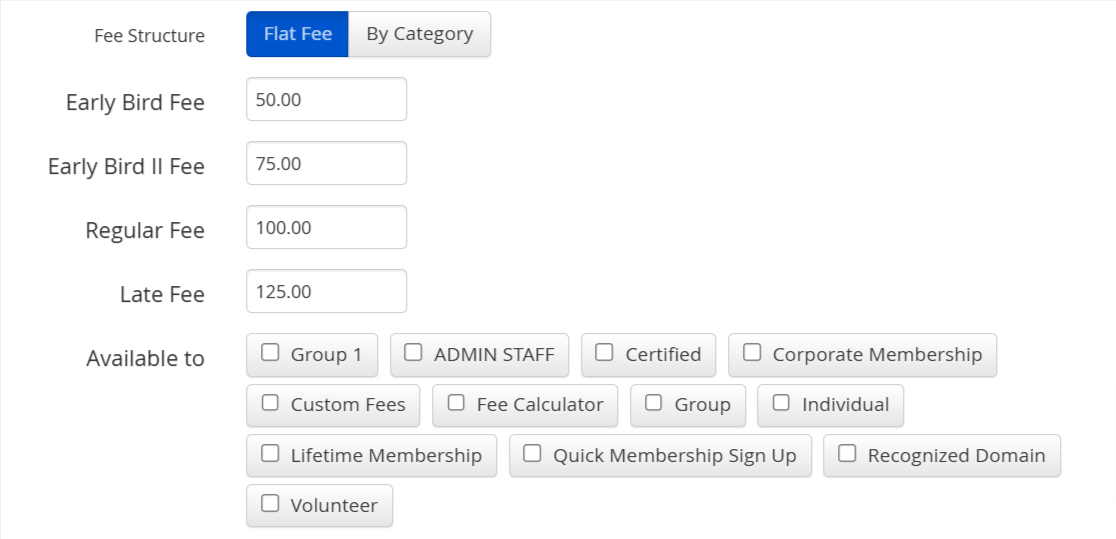Check the Group 1 checkbox
This screenshot has width=1116, height=539.
click(270, 352)
